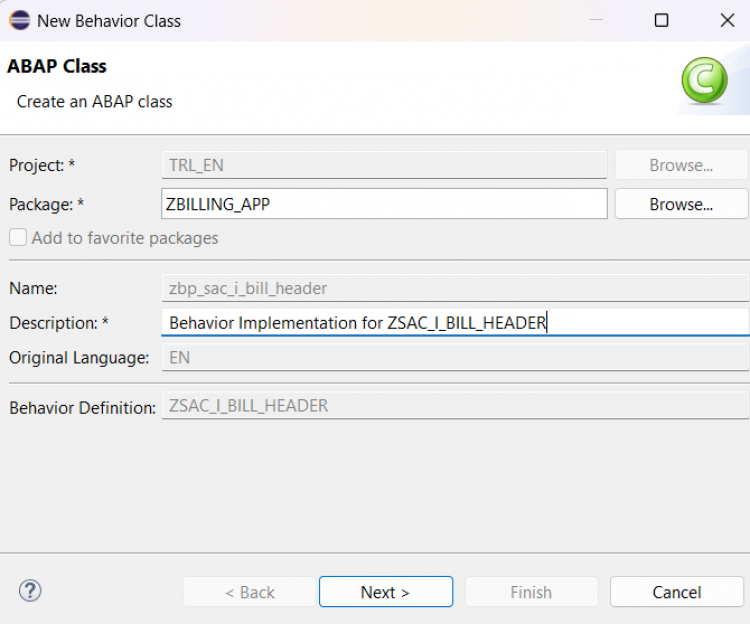Viewport: 750px width, 624px height.
Task: Click the Browse button next to Project
Action: [x=681, y=165]
